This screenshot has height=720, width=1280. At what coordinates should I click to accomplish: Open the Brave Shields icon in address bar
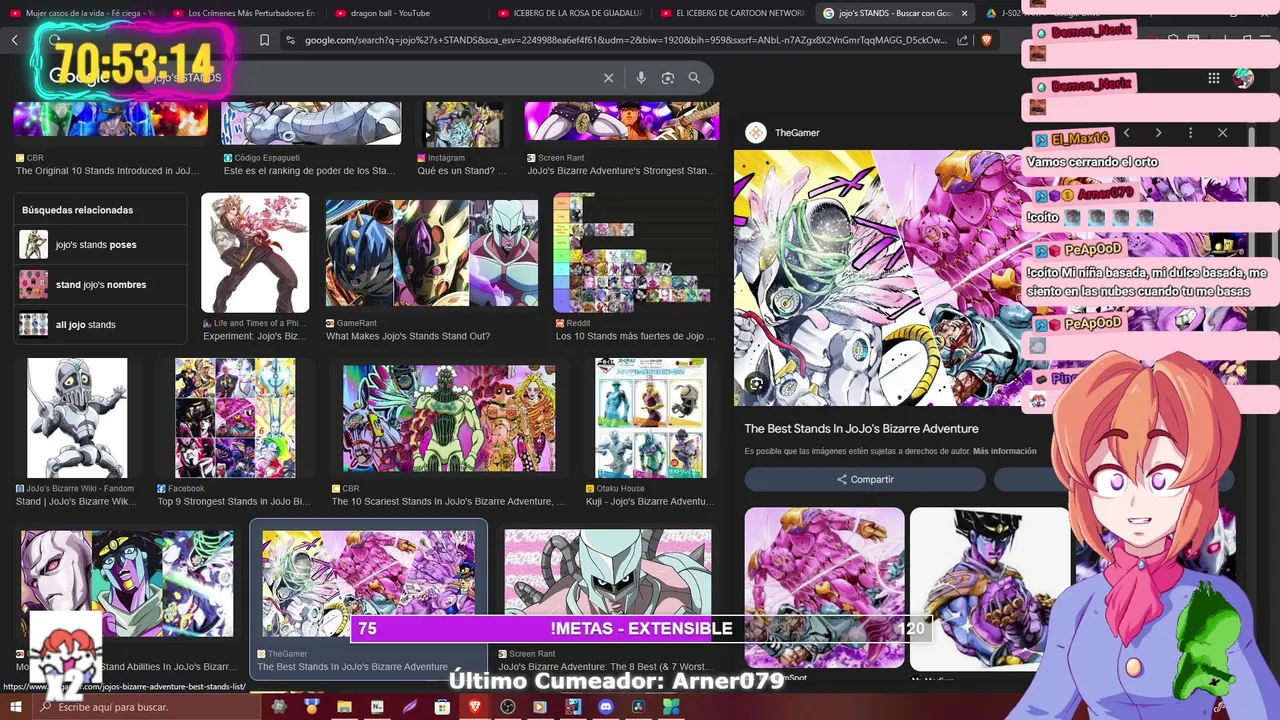click(x=987, y=40)
